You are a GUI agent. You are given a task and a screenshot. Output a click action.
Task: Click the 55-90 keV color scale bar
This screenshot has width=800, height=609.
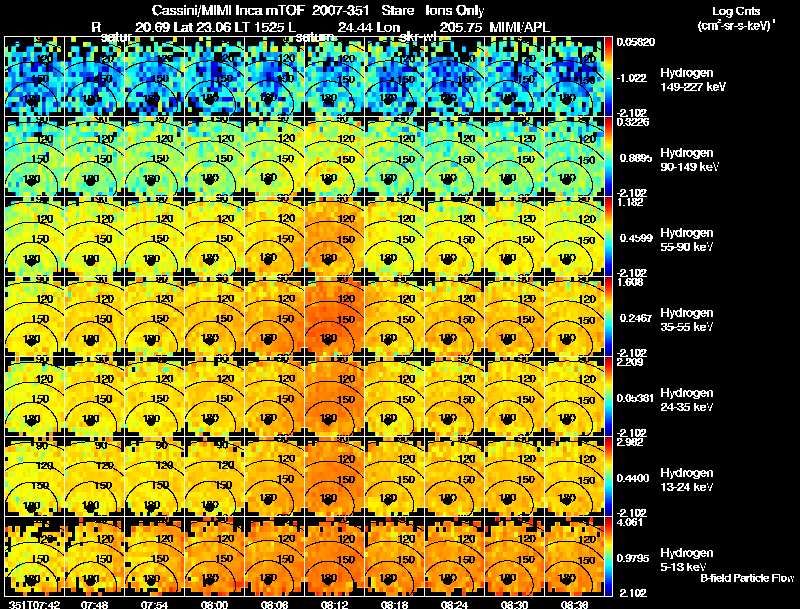point(608,237)
